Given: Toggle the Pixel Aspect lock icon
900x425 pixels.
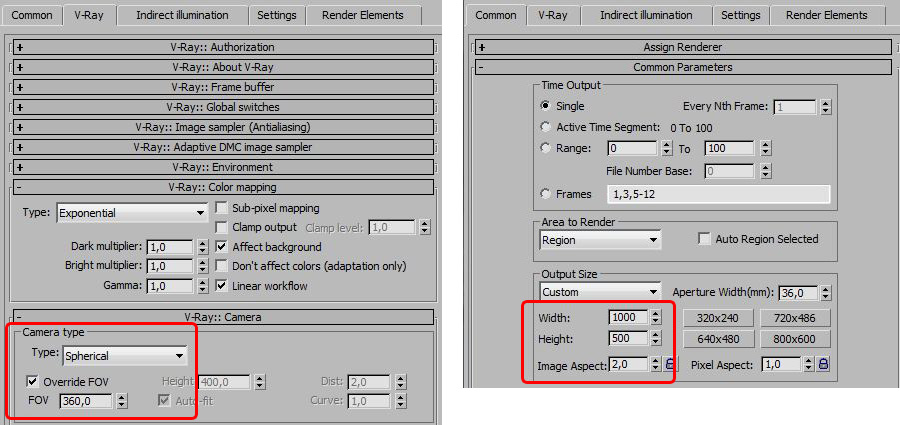Looking at the screenshot, I should 824,364.
